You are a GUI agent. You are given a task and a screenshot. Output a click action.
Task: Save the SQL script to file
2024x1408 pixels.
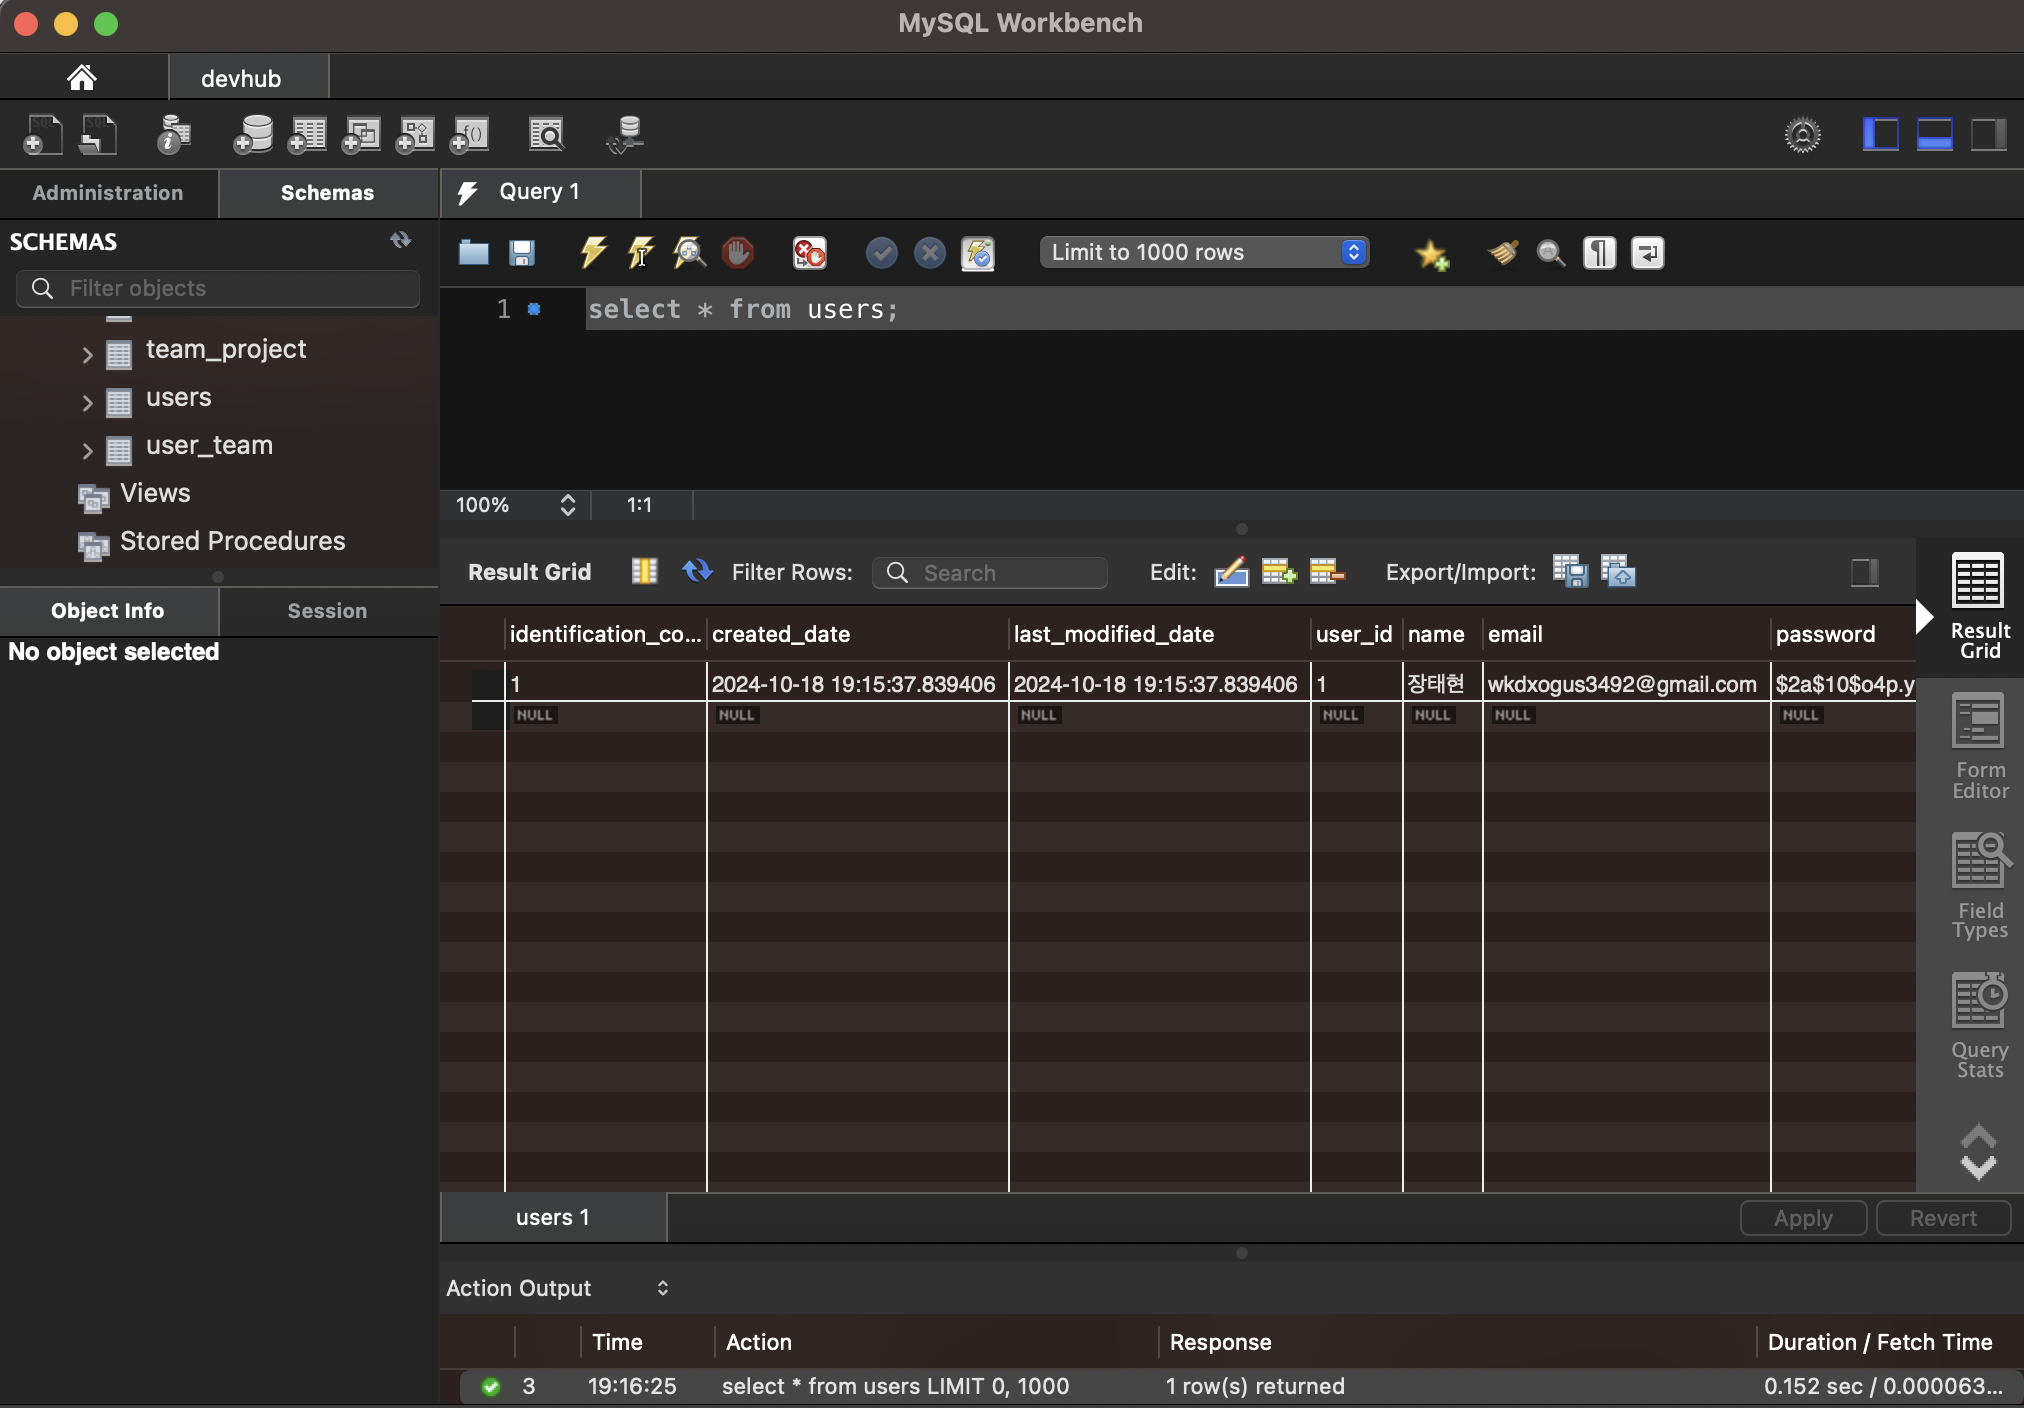coord(521,252)
